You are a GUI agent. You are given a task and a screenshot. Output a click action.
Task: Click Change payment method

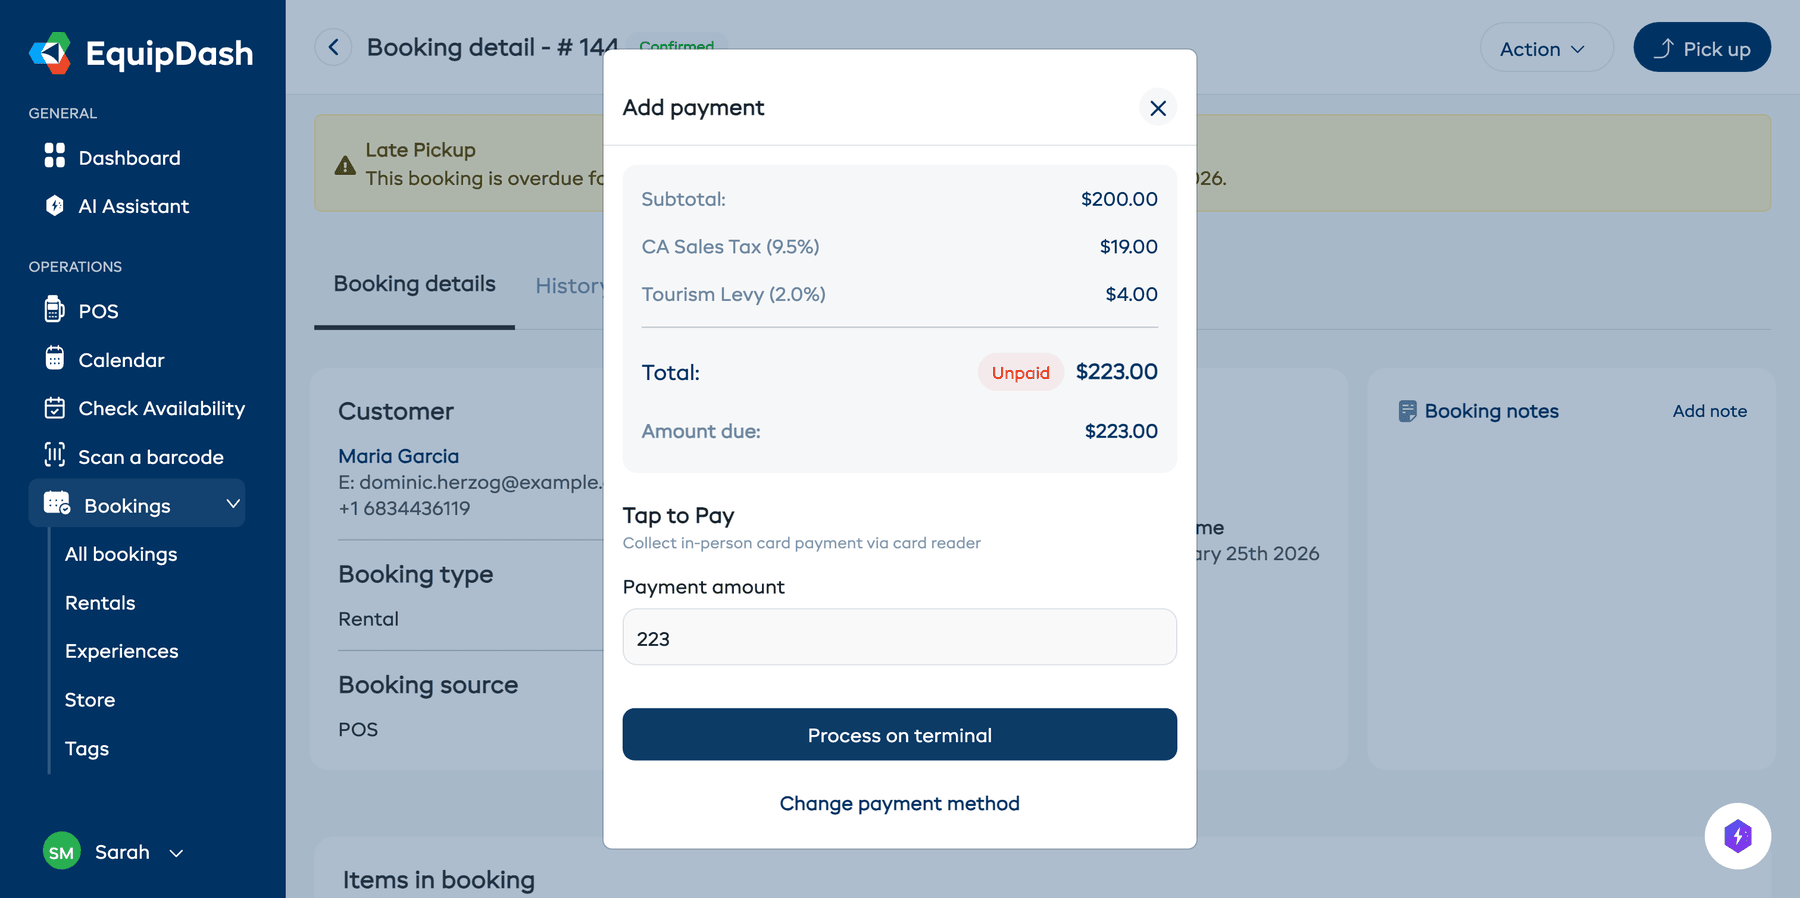tap(899, 803)
